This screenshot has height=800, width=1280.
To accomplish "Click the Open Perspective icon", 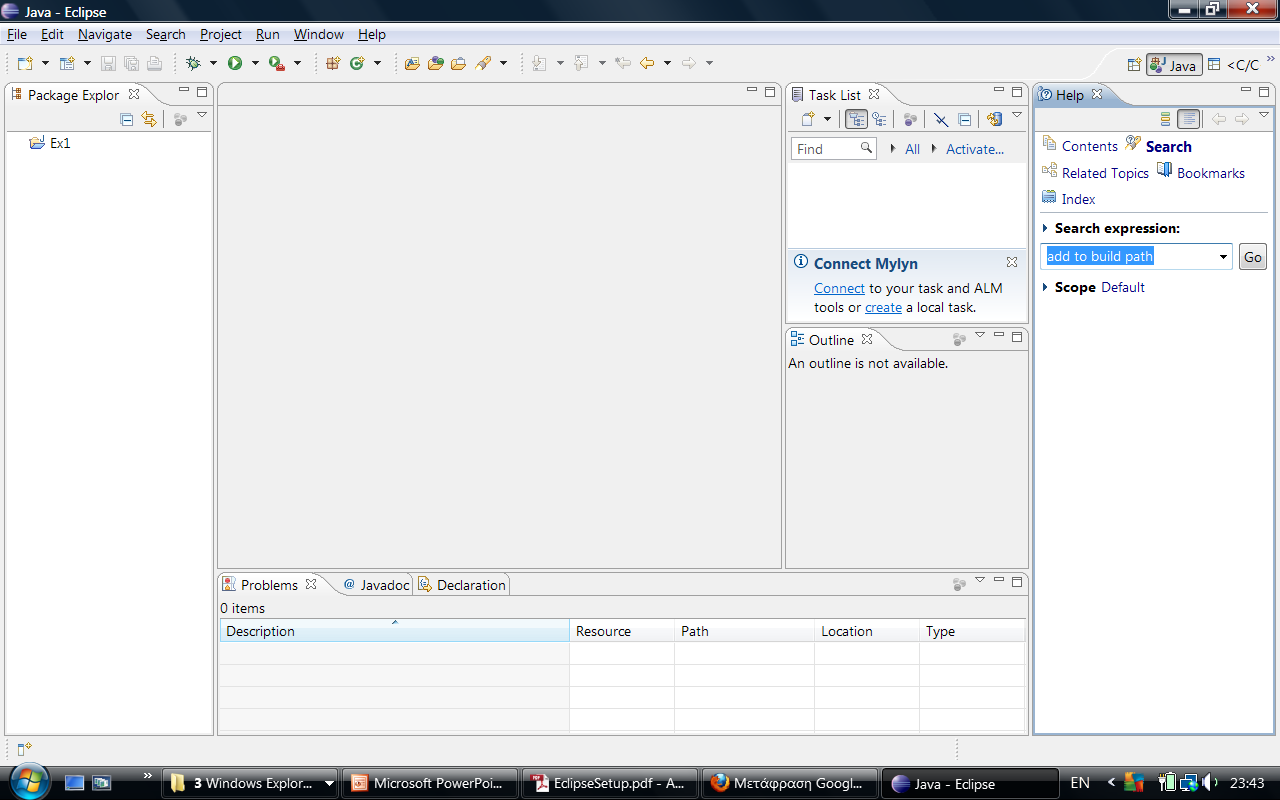I will click(x=1134, y=65).
